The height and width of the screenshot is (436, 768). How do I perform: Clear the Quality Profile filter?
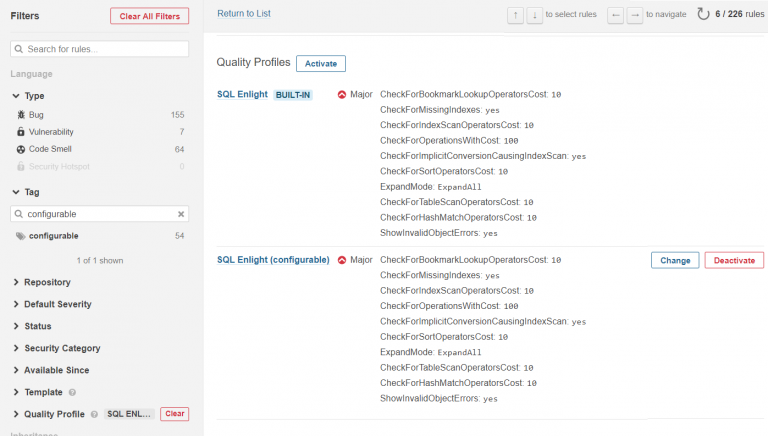tap(174, 414)
